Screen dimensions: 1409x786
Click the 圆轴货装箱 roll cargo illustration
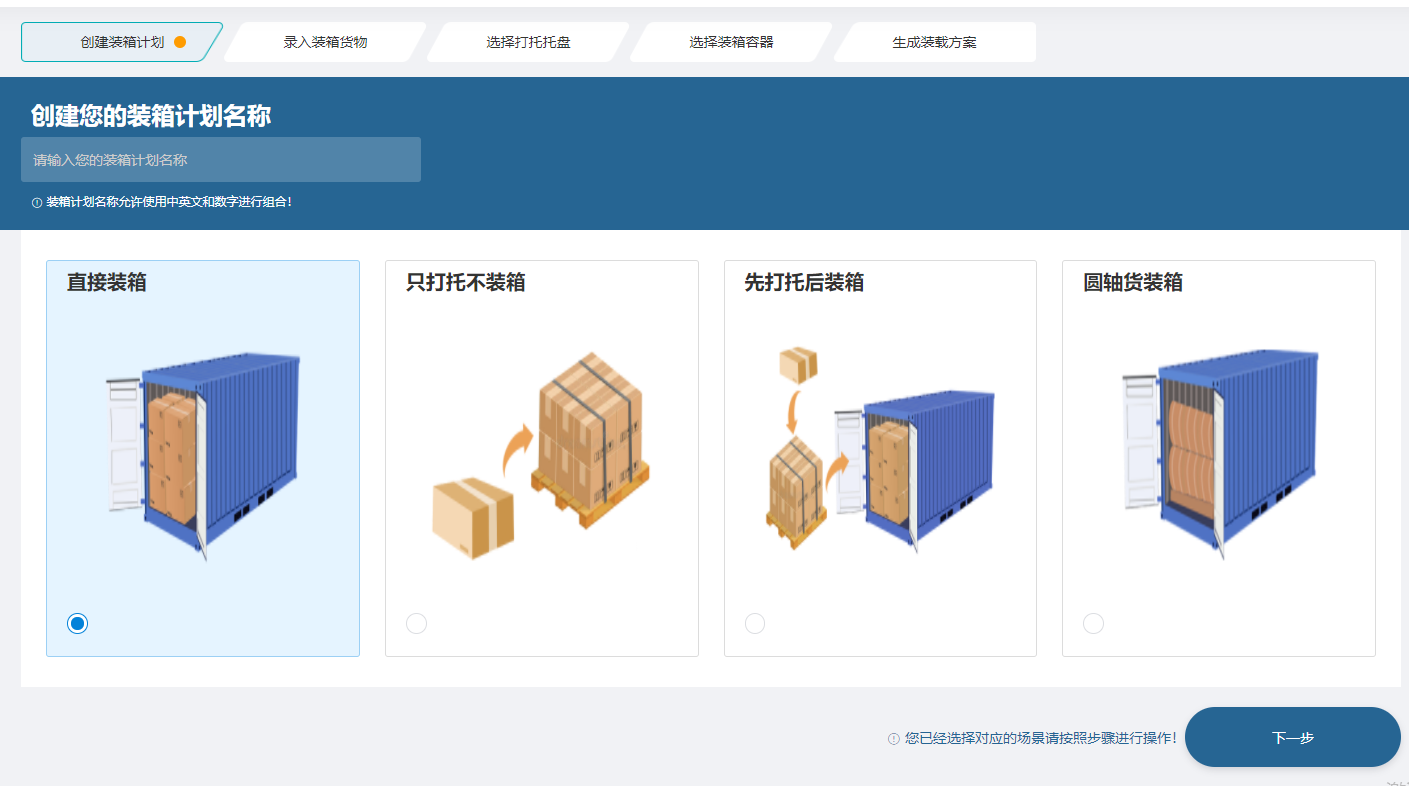(x=1220, y=455)
